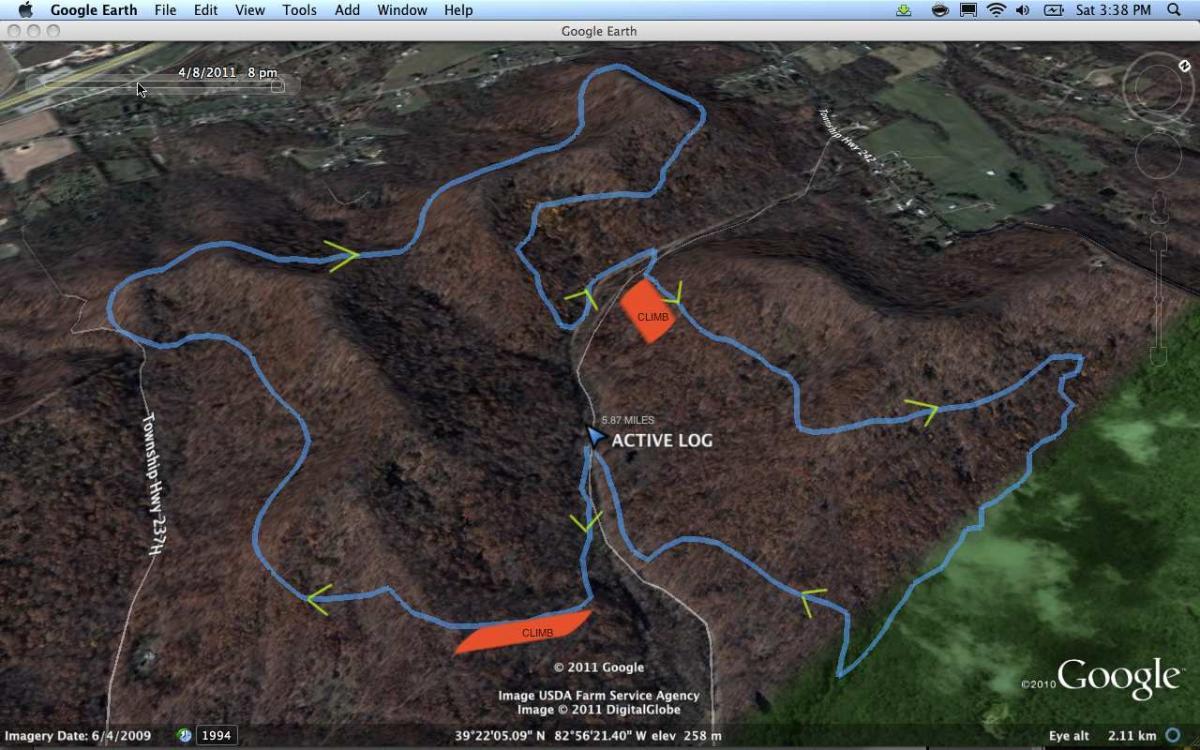Click the 5.87 MILES track label
Screen dimensions: 1200x750
coord(629,420)
